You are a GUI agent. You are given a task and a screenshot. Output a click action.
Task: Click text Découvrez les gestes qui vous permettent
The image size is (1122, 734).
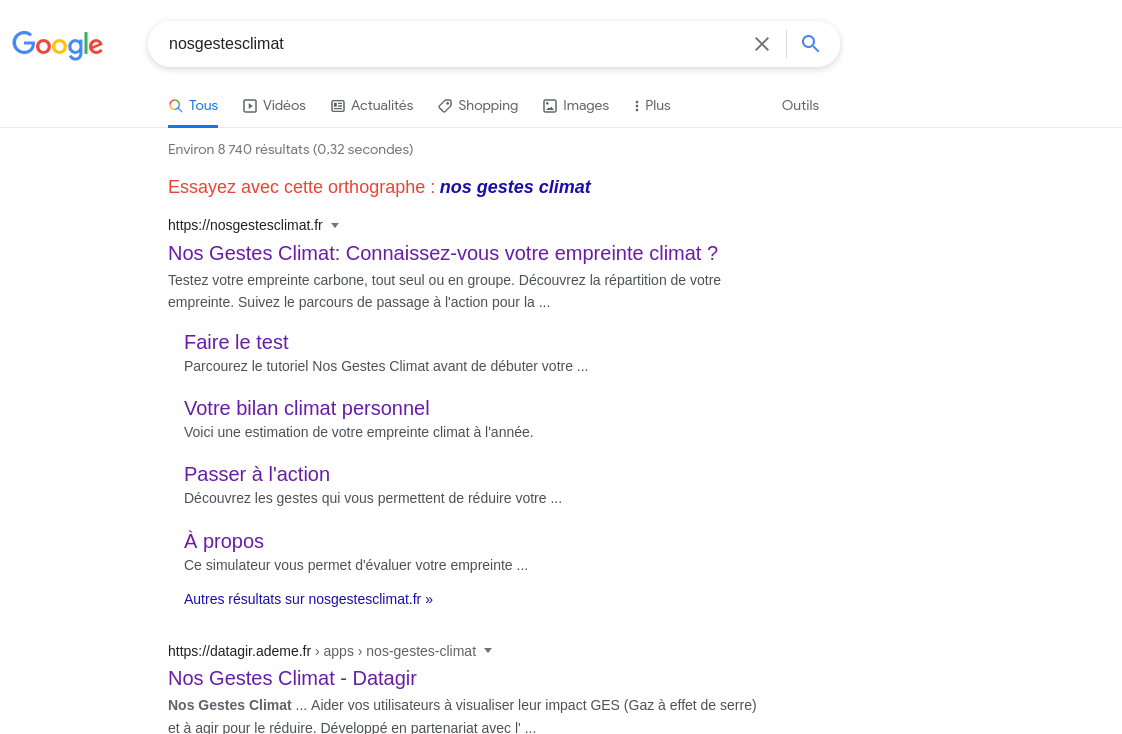373,498
